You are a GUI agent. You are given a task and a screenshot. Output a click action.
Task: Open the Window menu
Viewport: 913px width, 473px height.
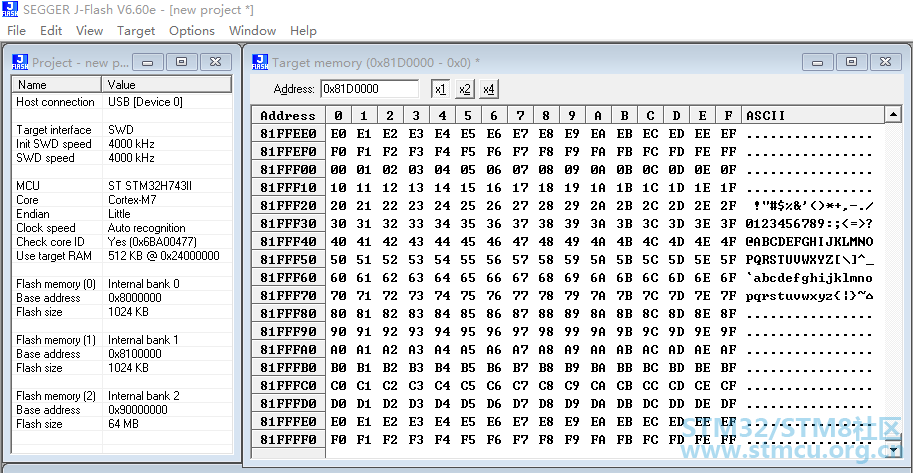(x=252, y=30)
